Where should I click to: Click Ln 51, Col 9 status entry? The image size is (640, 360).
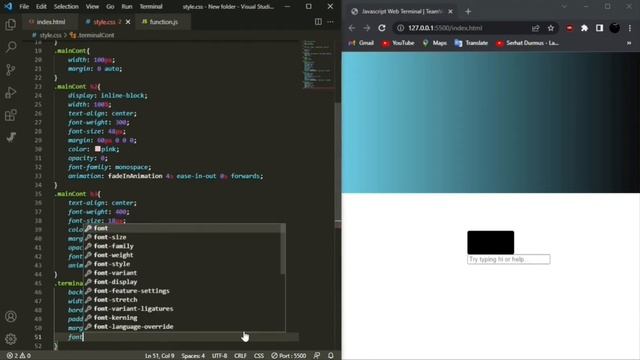160,356
